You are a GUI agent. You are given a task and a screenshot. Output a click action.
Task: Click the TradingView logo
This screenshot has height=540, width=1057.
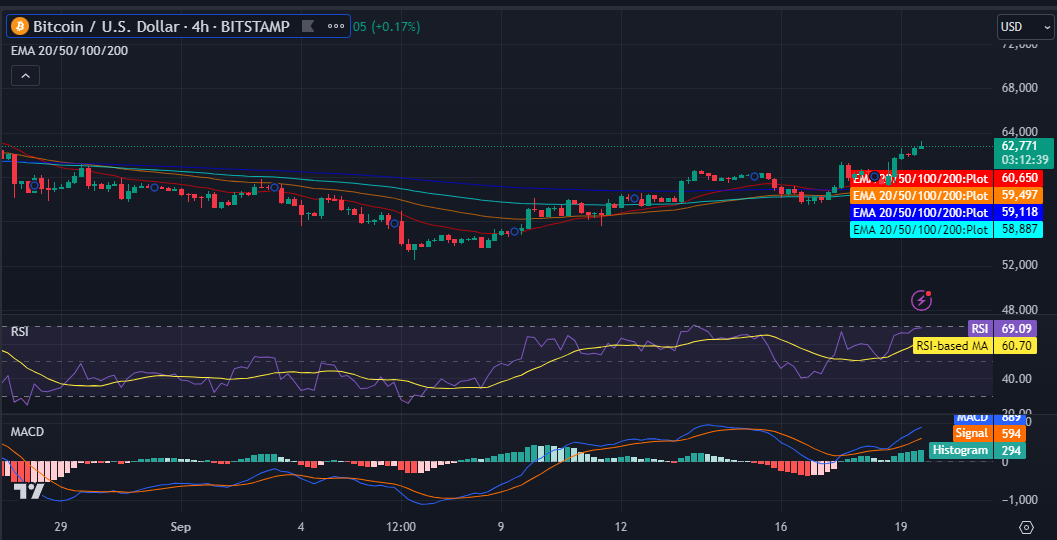coord(28,489)
